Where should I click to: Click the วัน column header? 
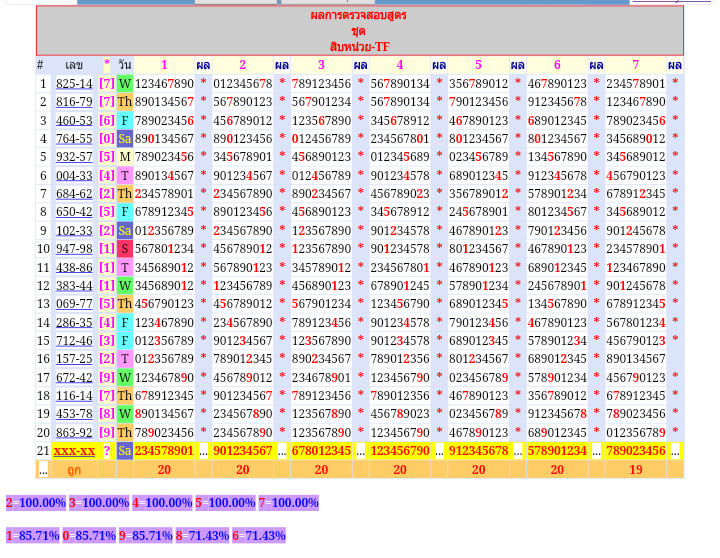click(x=124, y=65)
